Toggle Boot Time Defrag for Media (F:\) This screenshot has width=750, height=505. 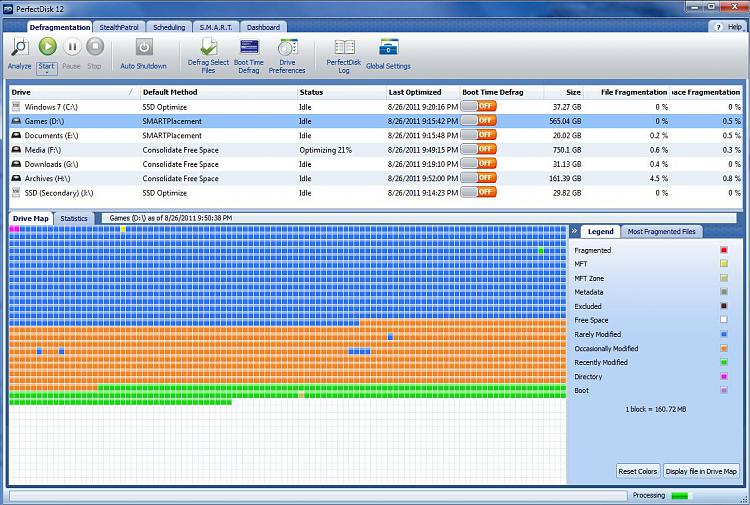click(478, 149)
